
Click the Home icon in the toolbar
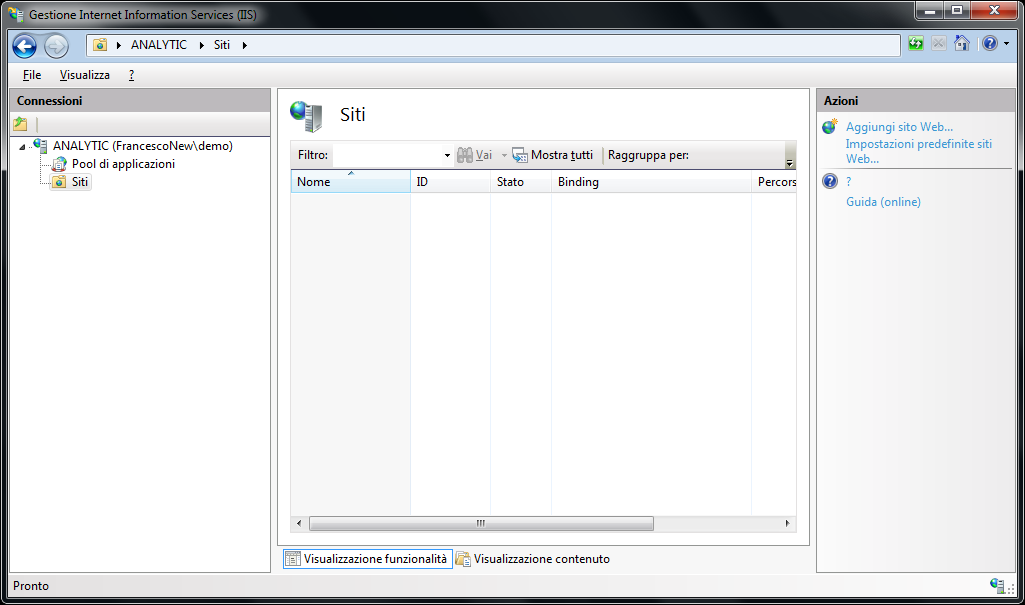[x=961, y=44]
